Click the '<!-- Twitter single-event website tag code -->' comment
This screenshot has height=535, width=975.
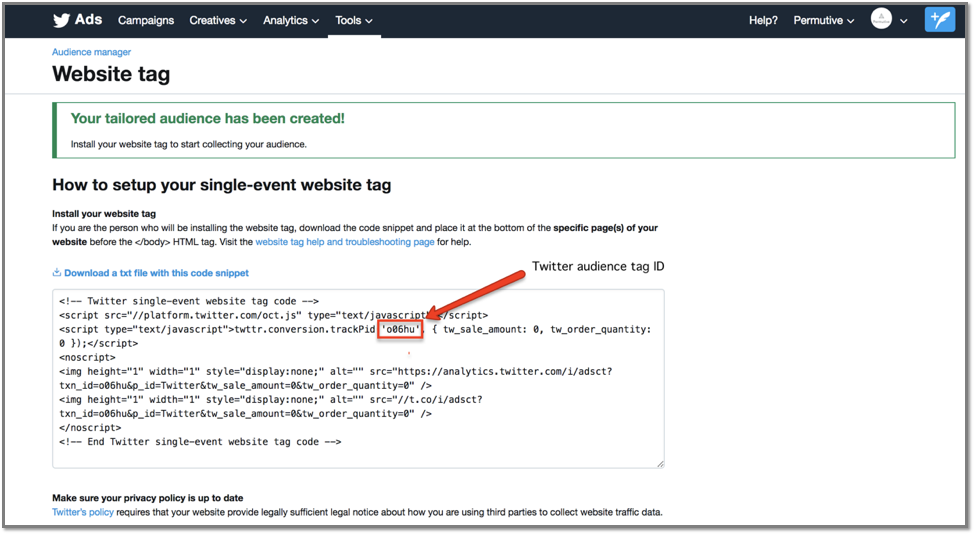point(189,301)
